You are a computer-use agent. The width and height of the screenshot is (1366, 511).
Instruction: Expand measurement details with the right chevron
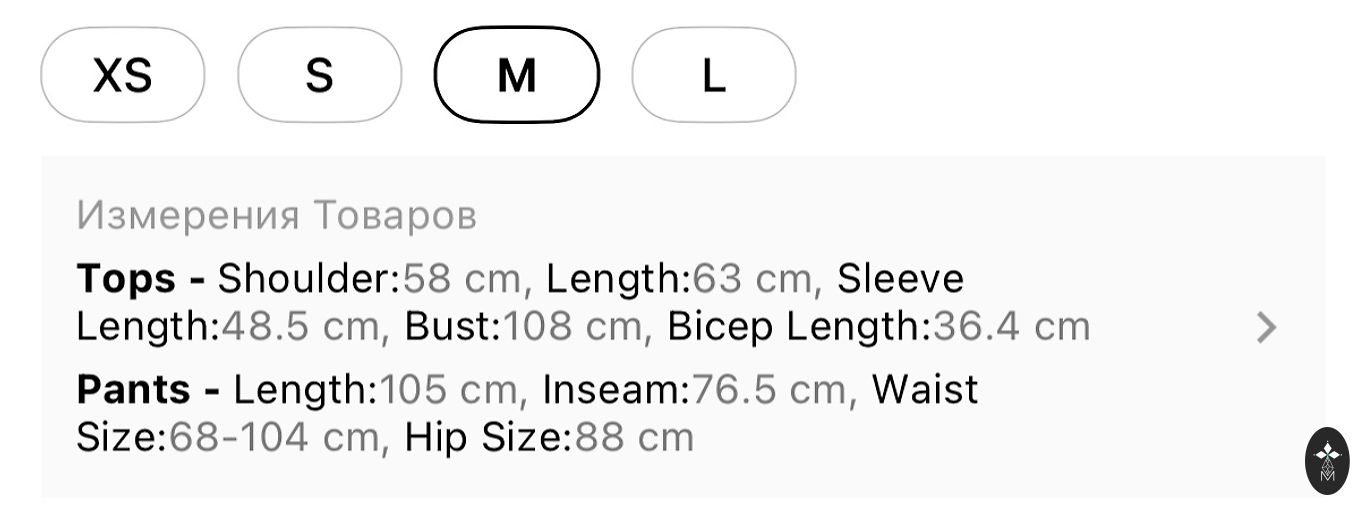(x=1266, y=327)
